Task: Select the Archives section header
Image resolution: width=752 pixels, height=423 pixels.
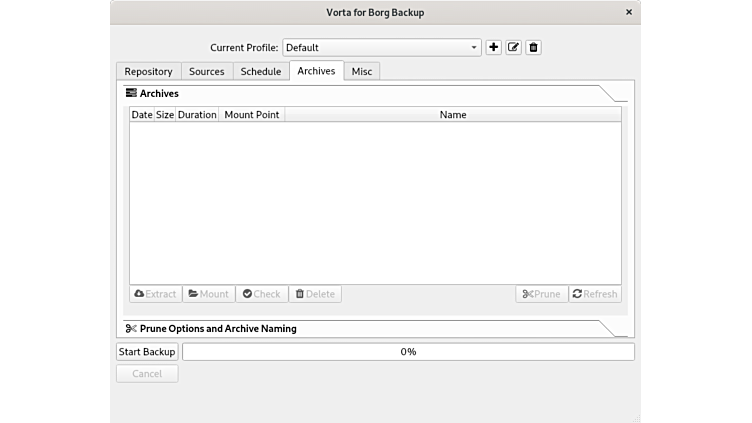Action: [x=159, y=93]
